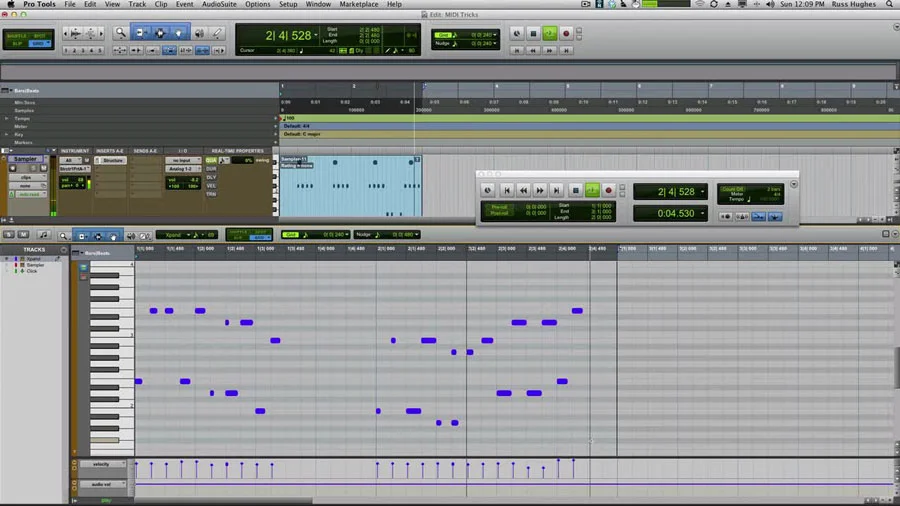Open main counter format dropdown in Transport window

click(703, 192)
